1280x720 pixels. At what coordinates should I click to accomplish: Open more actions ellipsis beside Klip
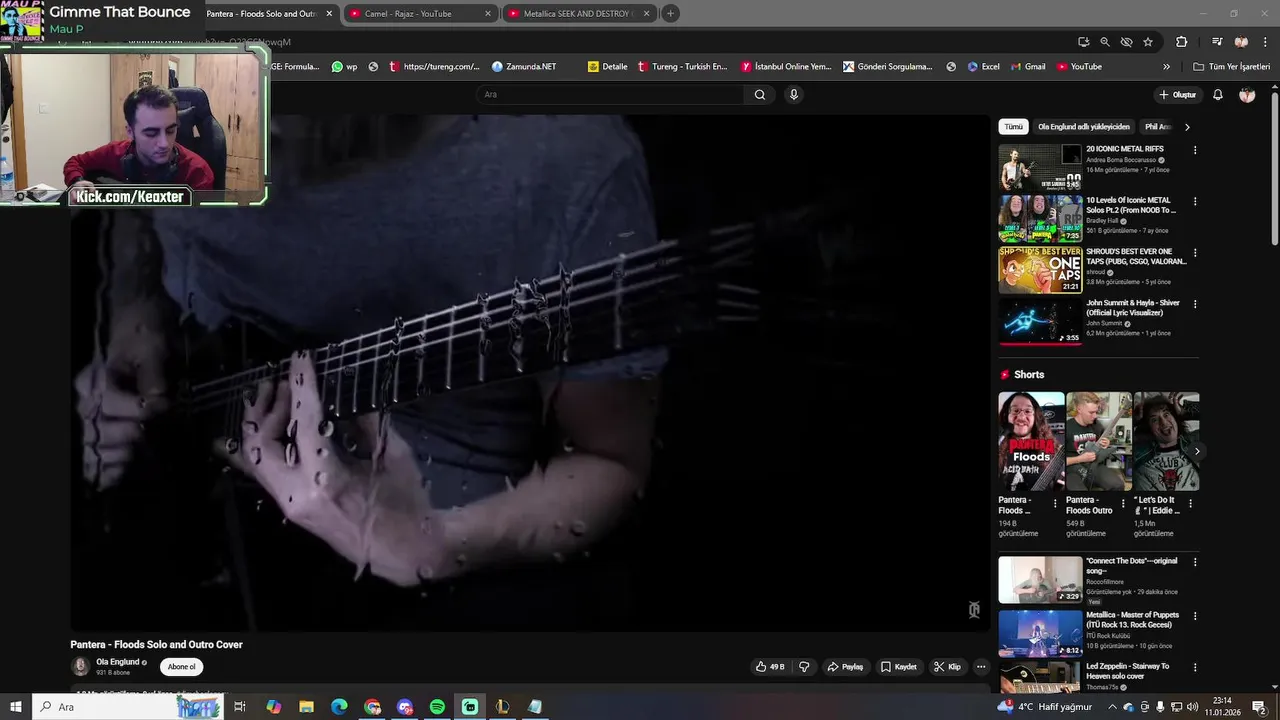point(981,667)
